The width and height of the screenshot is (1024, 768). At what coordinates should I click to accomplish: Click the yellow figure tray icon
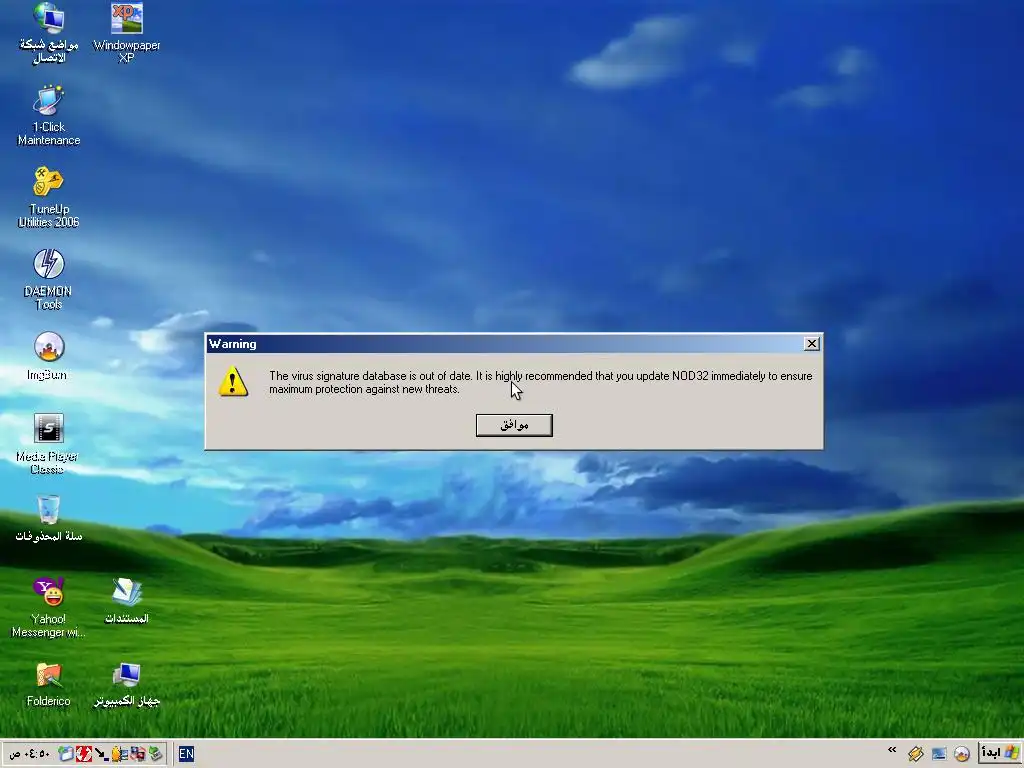[x=119, y=754]
